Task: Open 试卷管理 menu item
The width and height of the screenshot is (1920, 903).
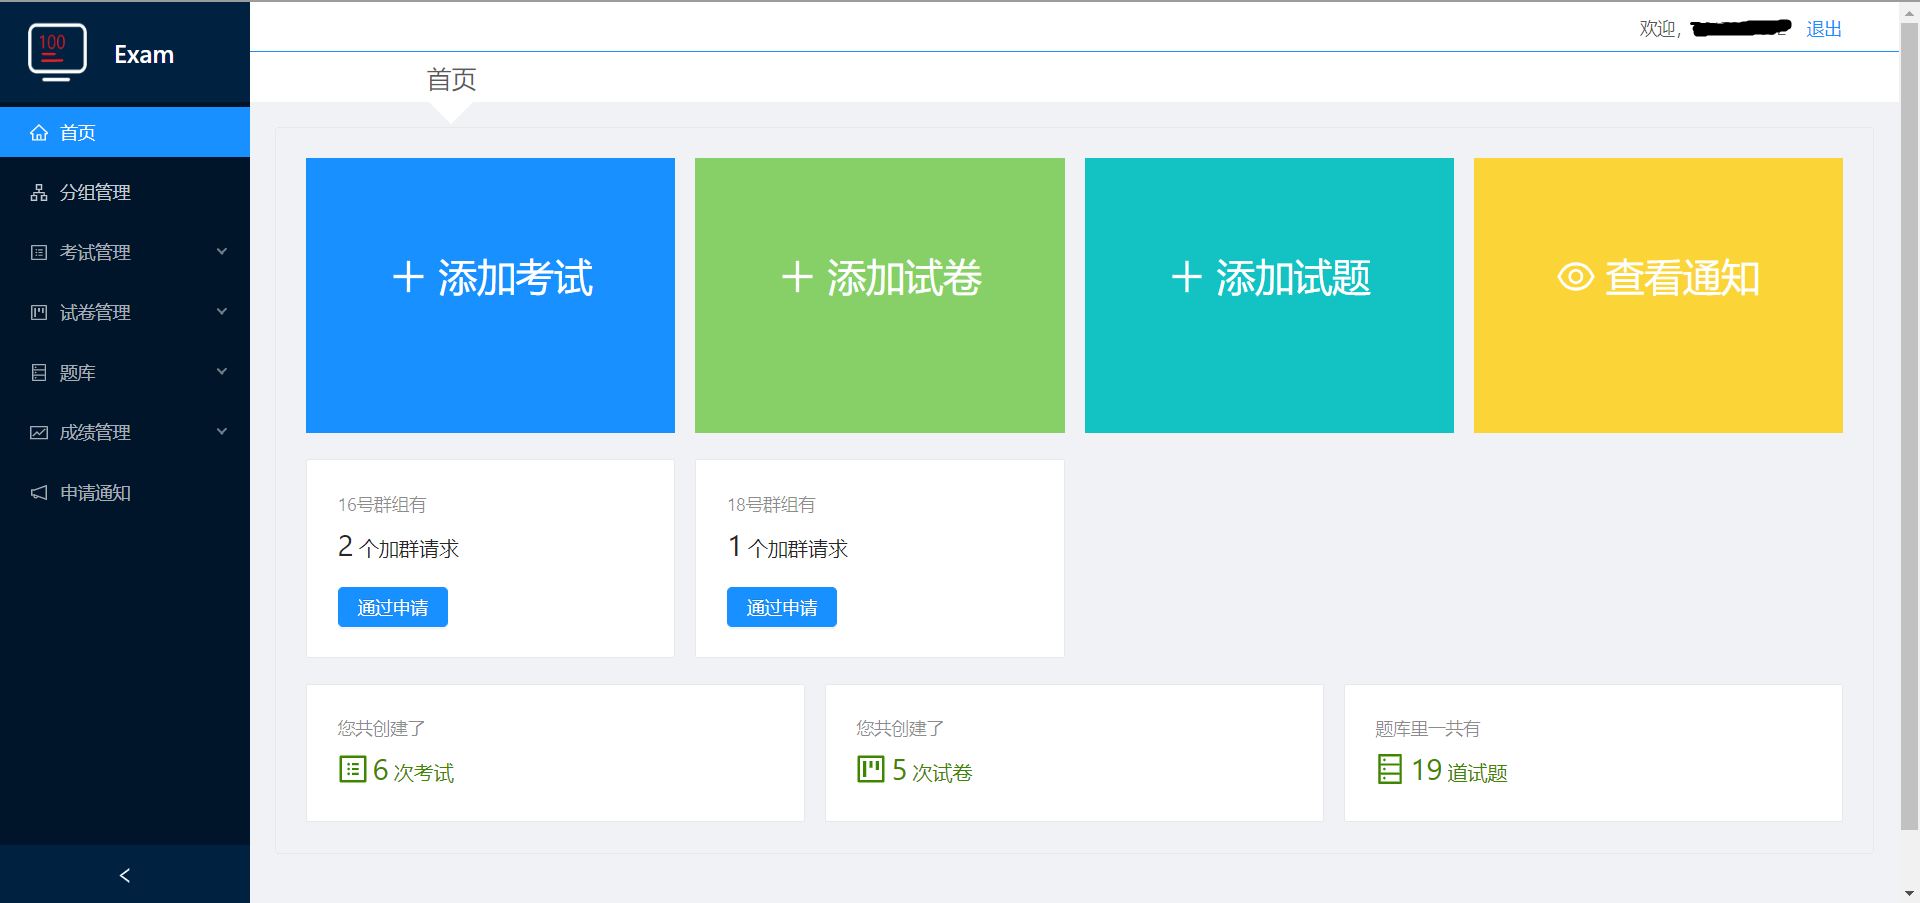Action: click(125, 312)
